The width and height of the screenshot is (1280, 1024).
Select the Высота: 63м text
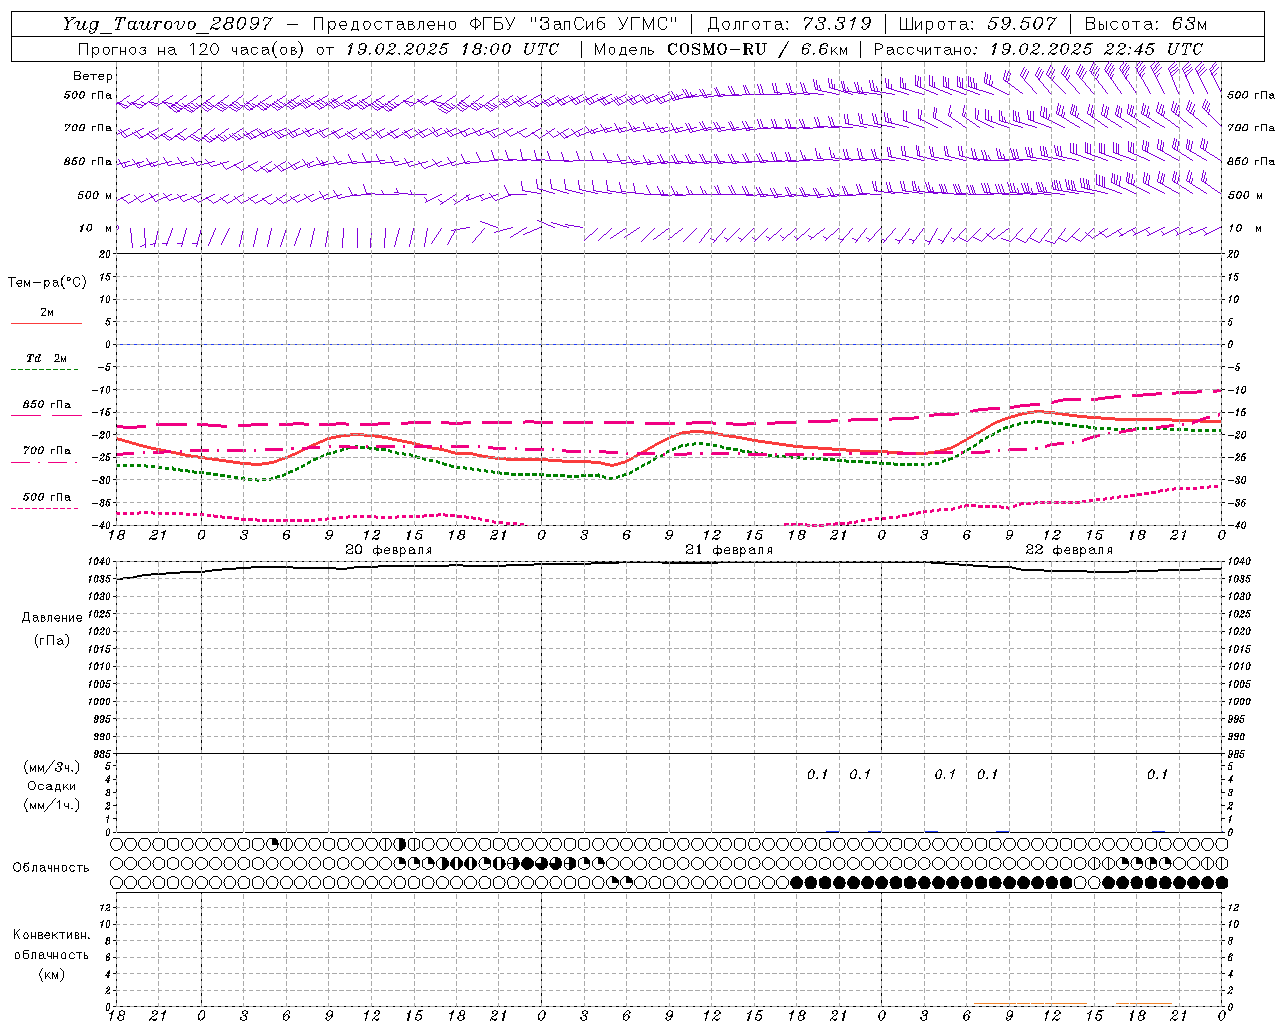tap(1146, 24)
